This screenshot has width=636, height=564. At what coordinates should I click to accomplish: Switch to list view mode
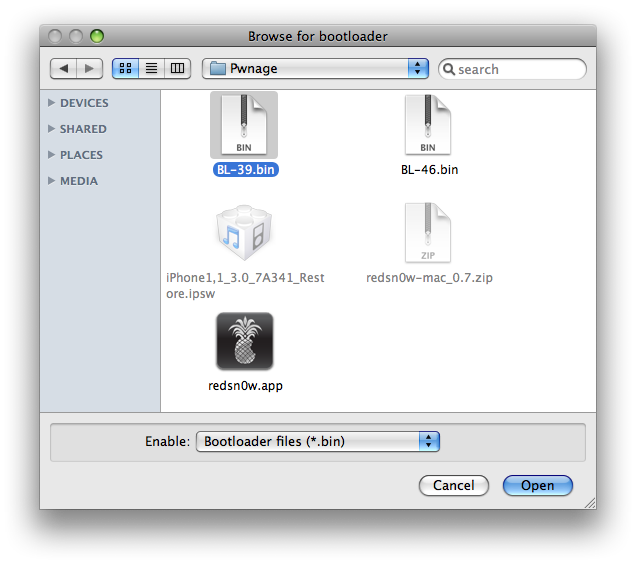(x=151, y=68)
